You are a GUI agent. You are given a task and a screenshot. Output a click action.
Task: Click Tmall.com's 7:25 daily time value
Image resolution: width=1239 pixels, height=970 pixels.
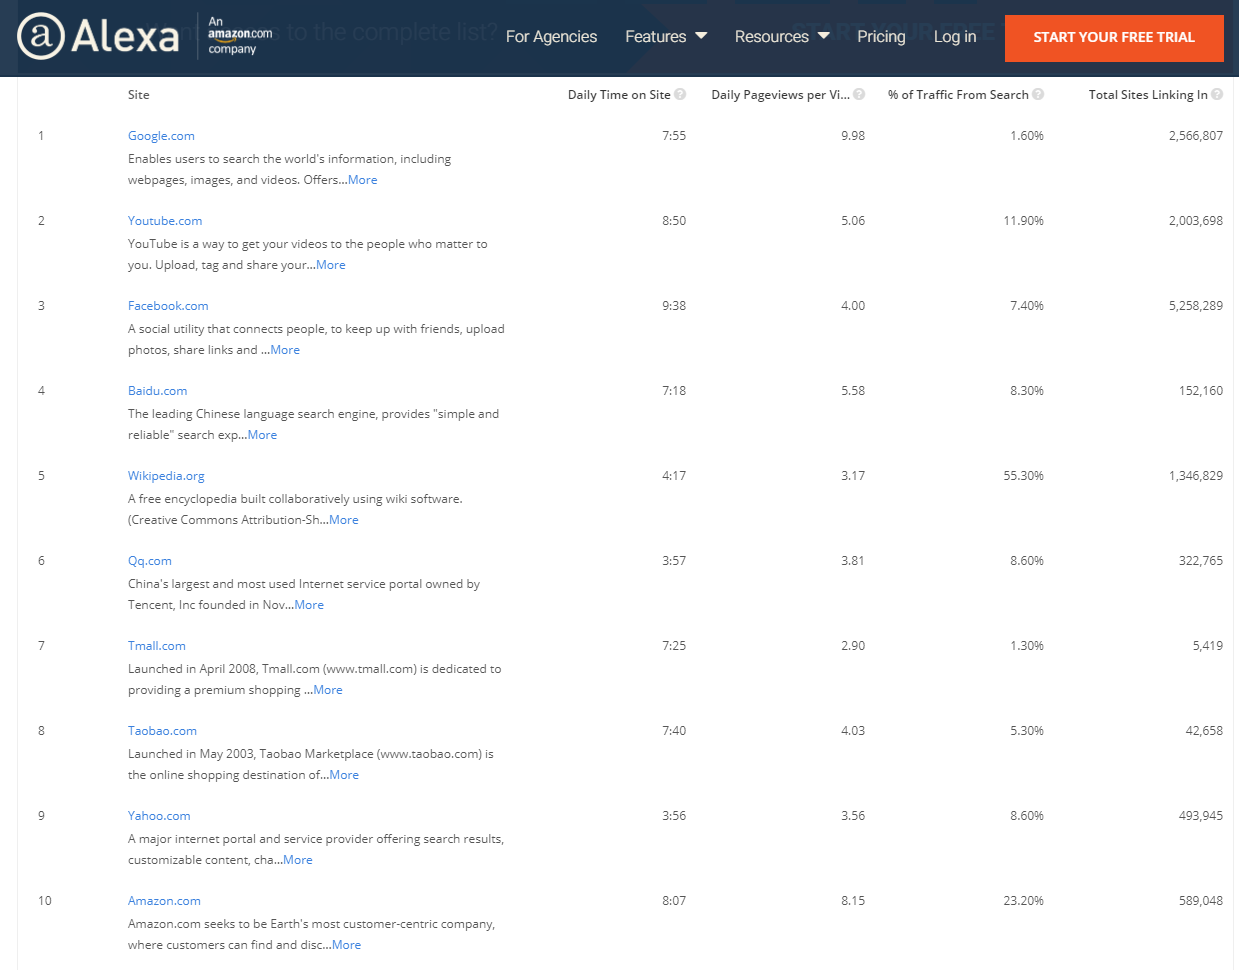674,646
